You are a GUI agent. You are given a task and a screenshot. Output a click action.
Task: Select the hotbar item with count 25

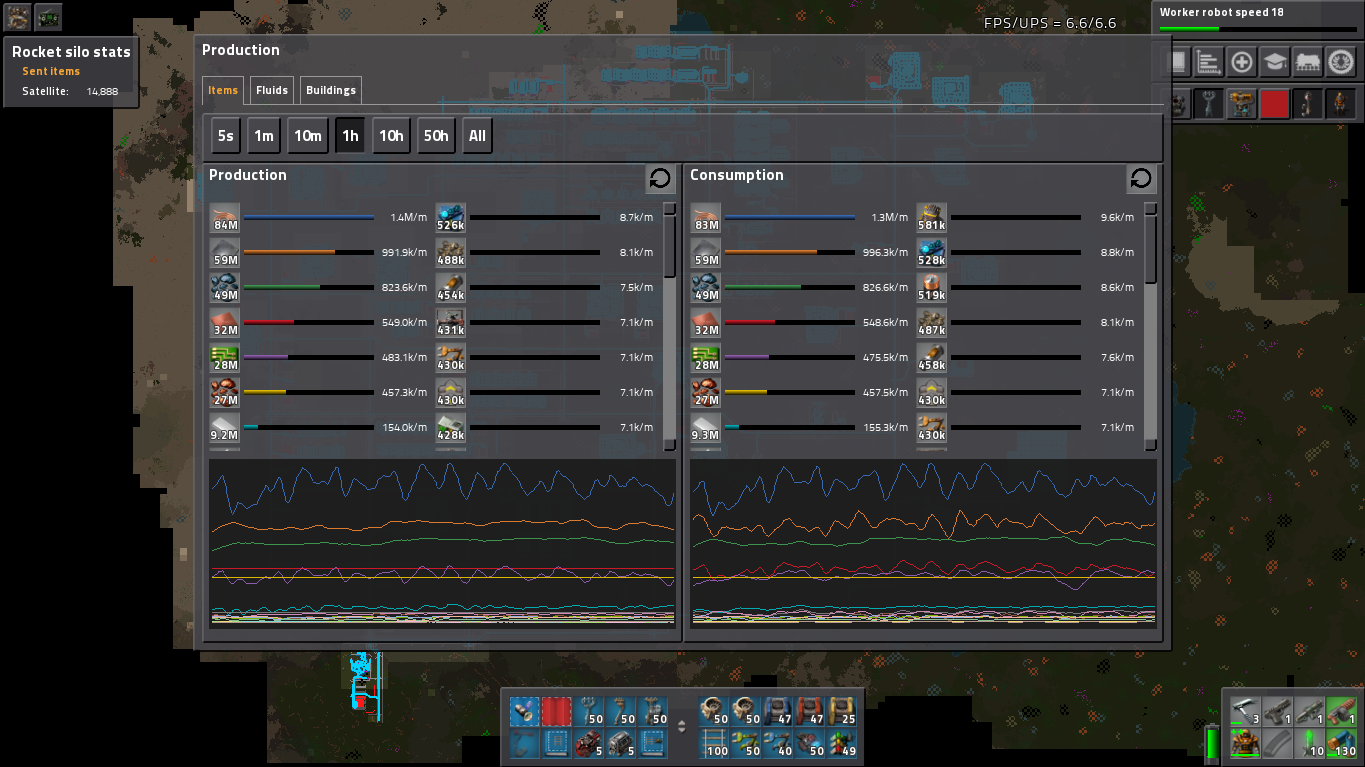[x=842, y=712]
